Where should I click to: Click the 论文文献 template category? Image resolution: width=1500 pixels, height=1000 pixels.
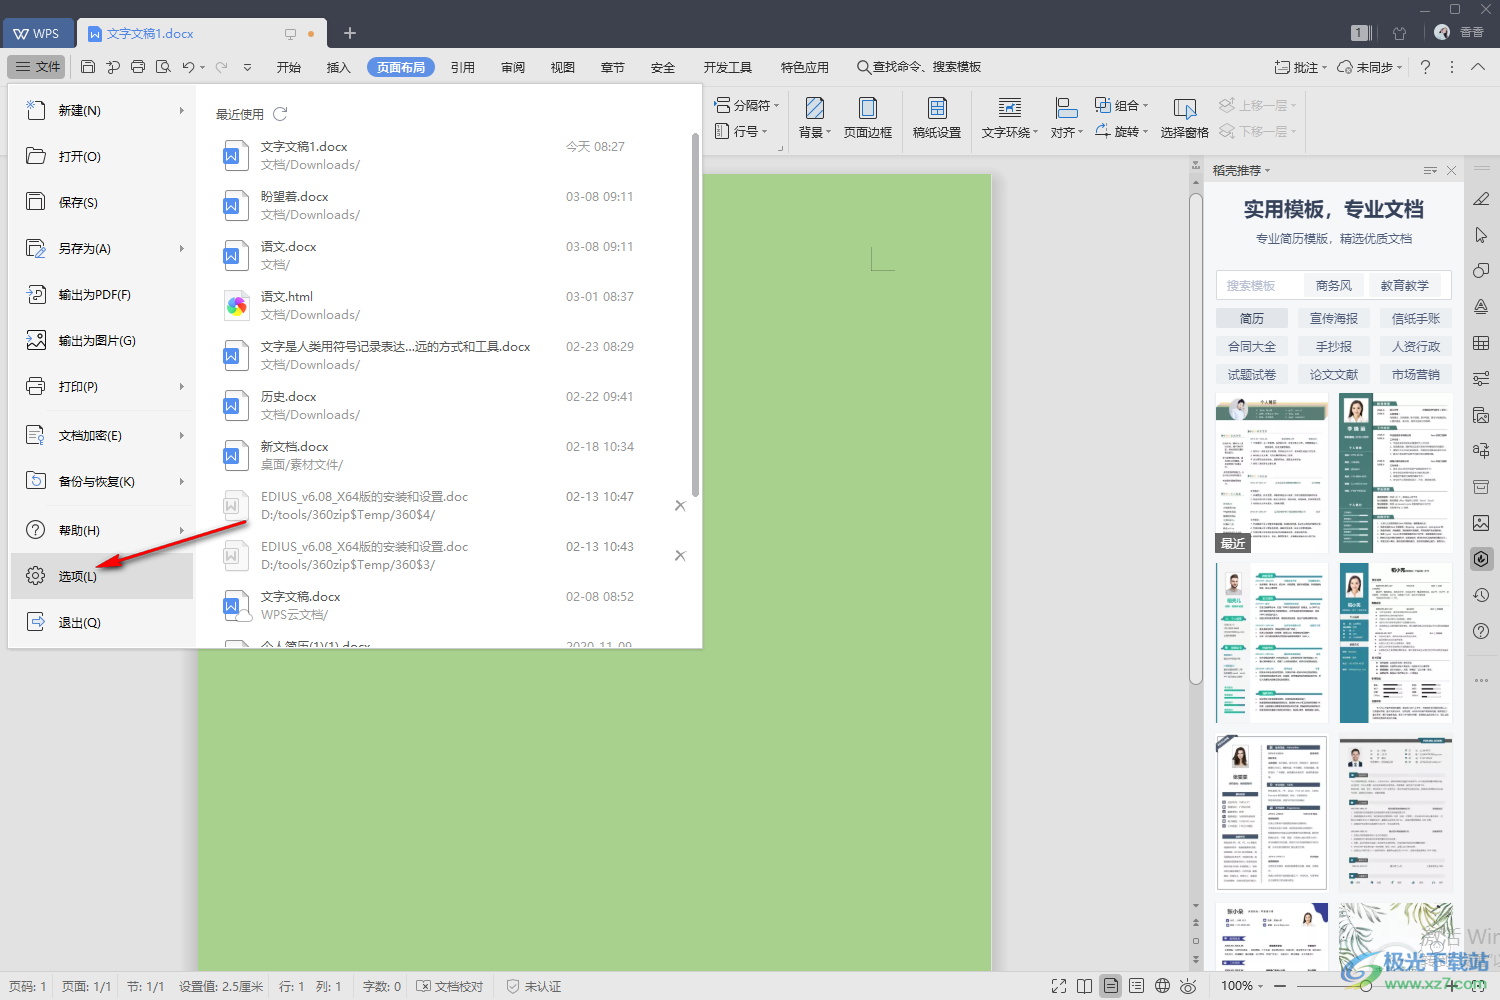(1334, 374)
